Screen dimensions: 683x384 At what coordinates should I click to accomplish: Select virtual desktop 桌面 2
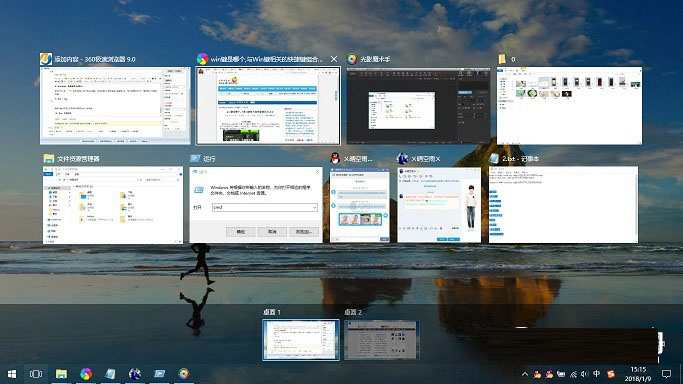[382, 340]
